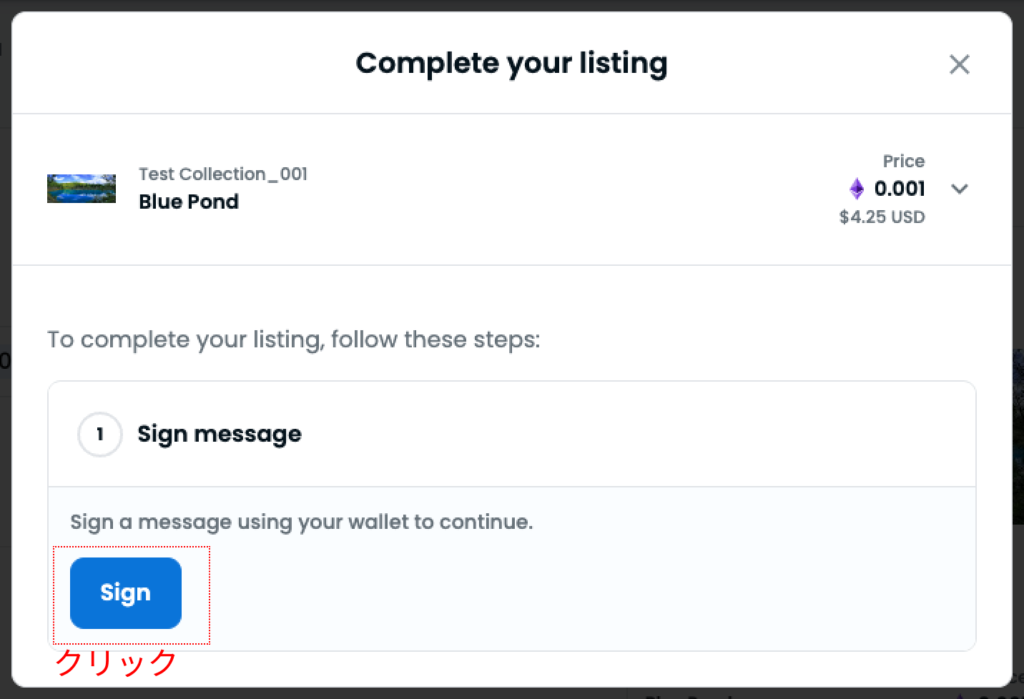Expand the price details chevron
1024x699 pixels.
click(959, 189)
